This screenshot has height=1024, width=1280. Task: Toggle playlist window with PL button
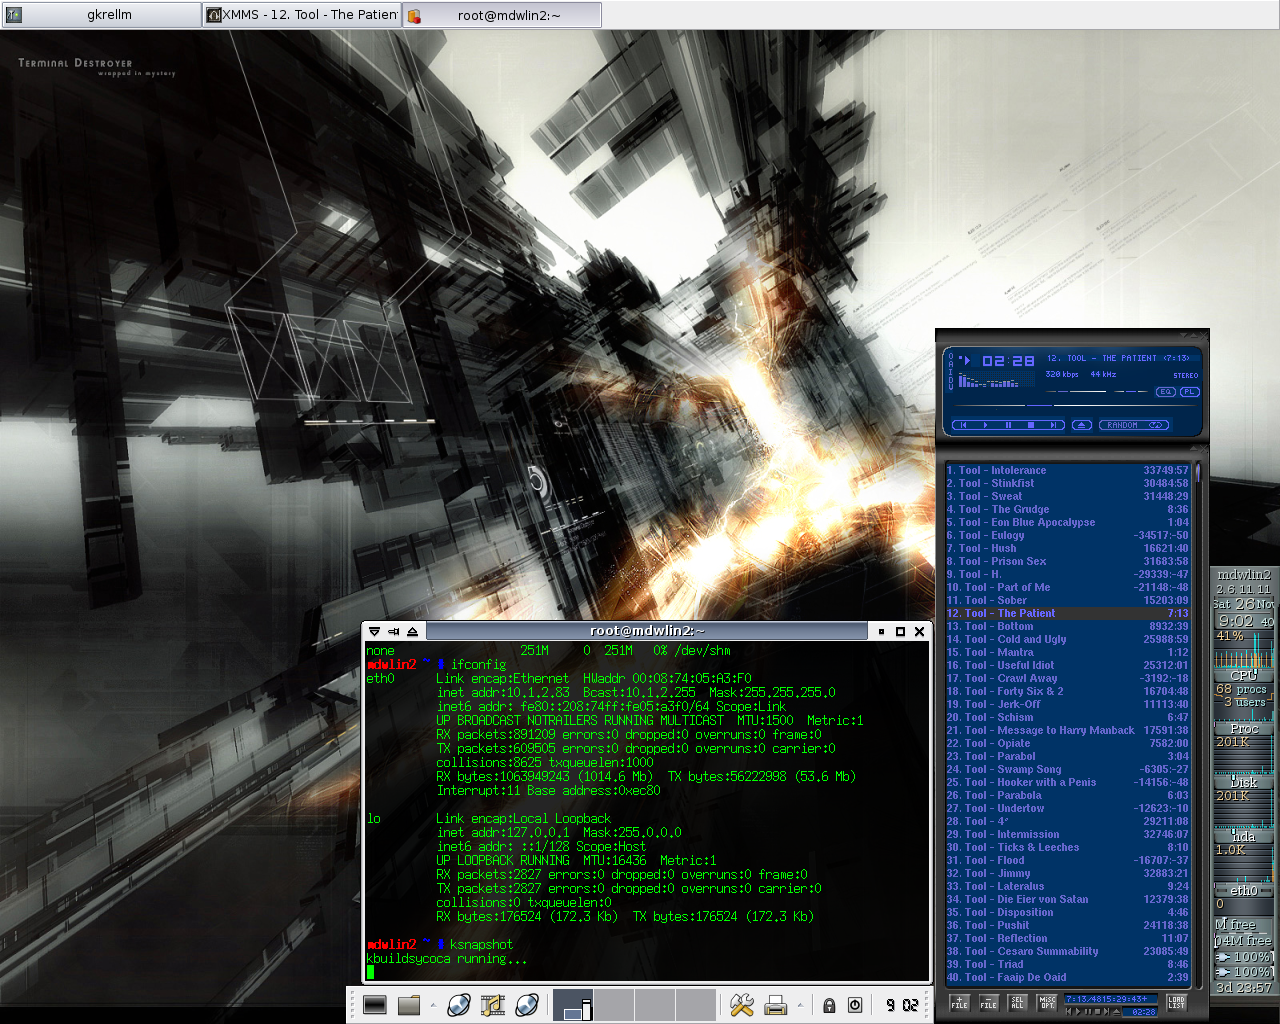click(x=1188, y=392)
